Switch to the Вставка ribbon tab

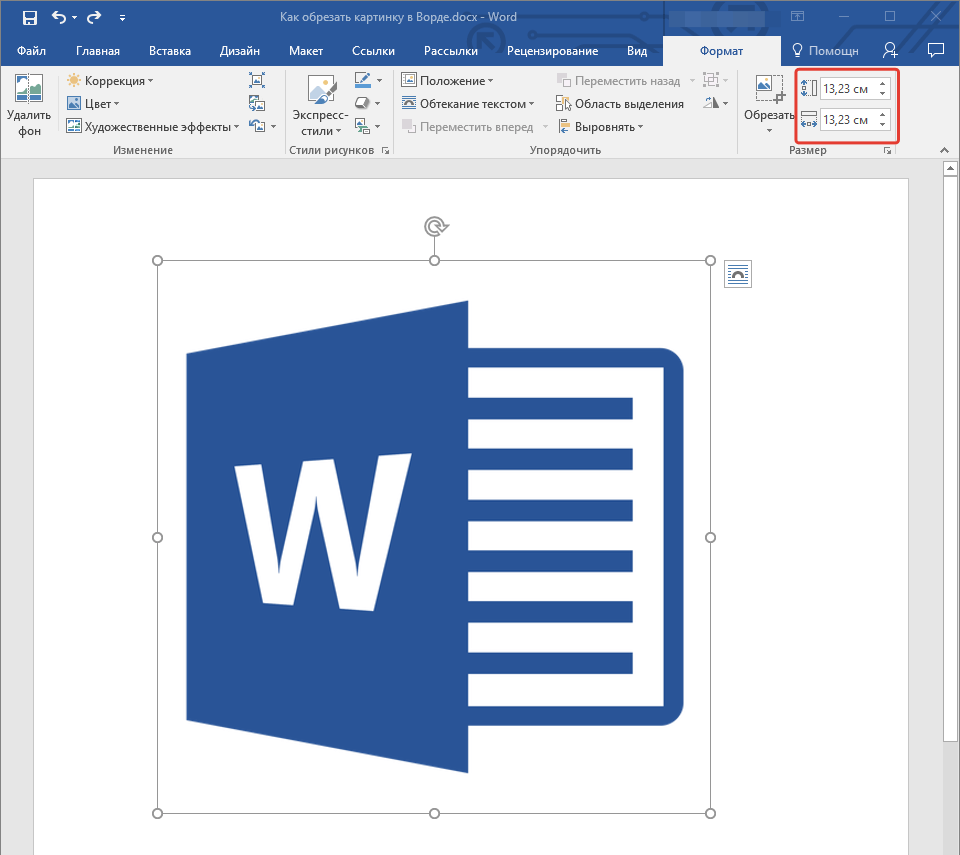click(170, 51)
